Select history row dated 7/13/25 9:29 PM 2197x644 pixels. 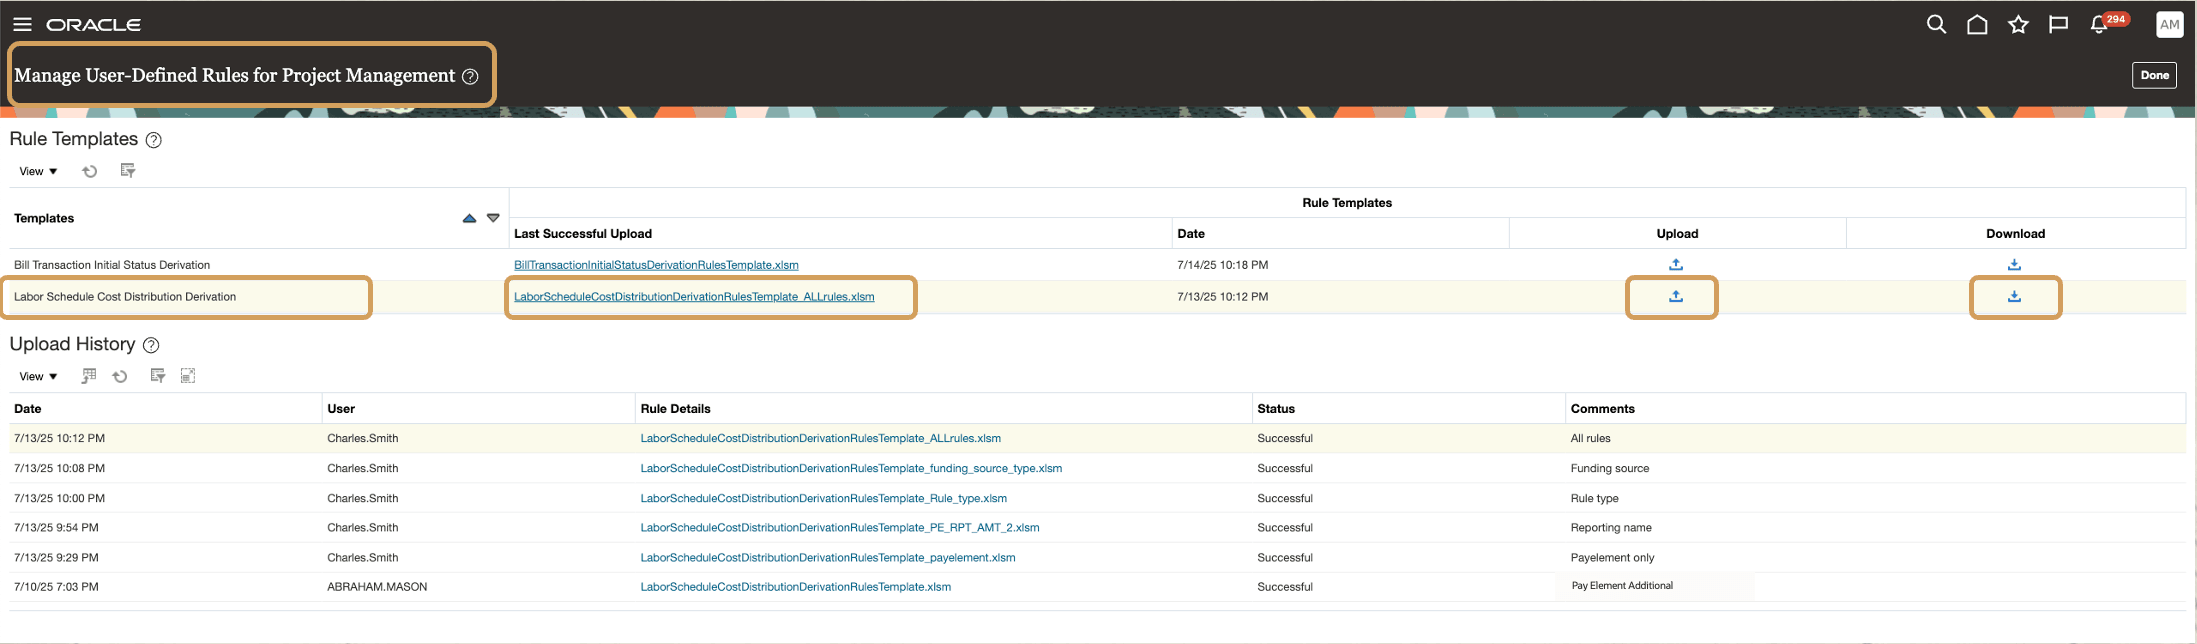click(x=1097, y=557)
